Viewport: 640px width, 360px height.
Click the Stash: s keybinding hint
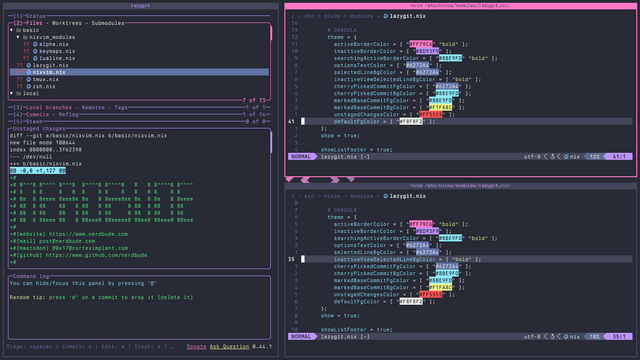click(147, 347)
